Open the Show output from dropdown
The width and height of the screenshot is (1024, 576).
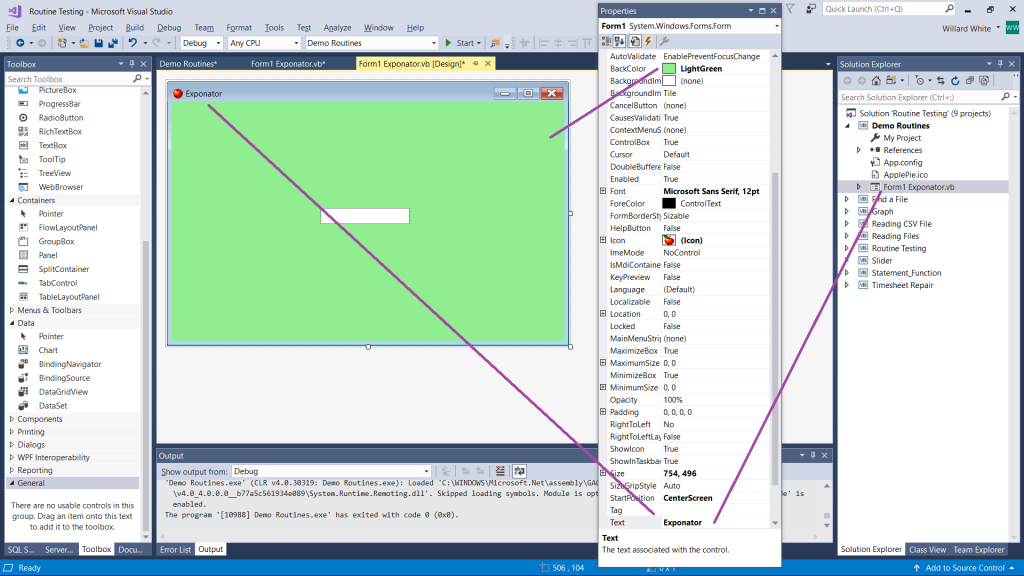[x=331, y=471]
